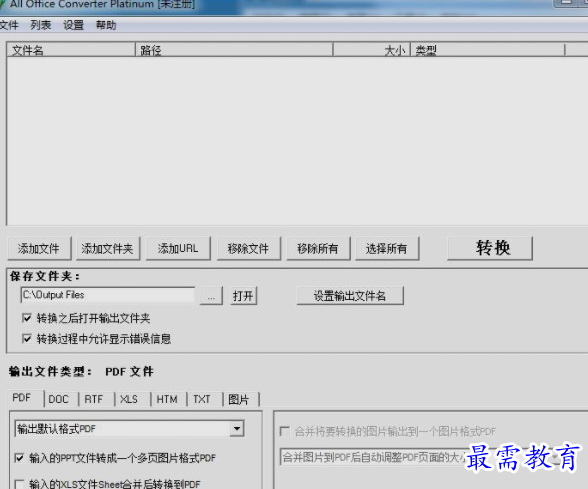588x489 pixels.
Task: Toggle 合并将要转换的图片输出到一个图片格式PDF checkbox
Action: [x=285, y=431]
